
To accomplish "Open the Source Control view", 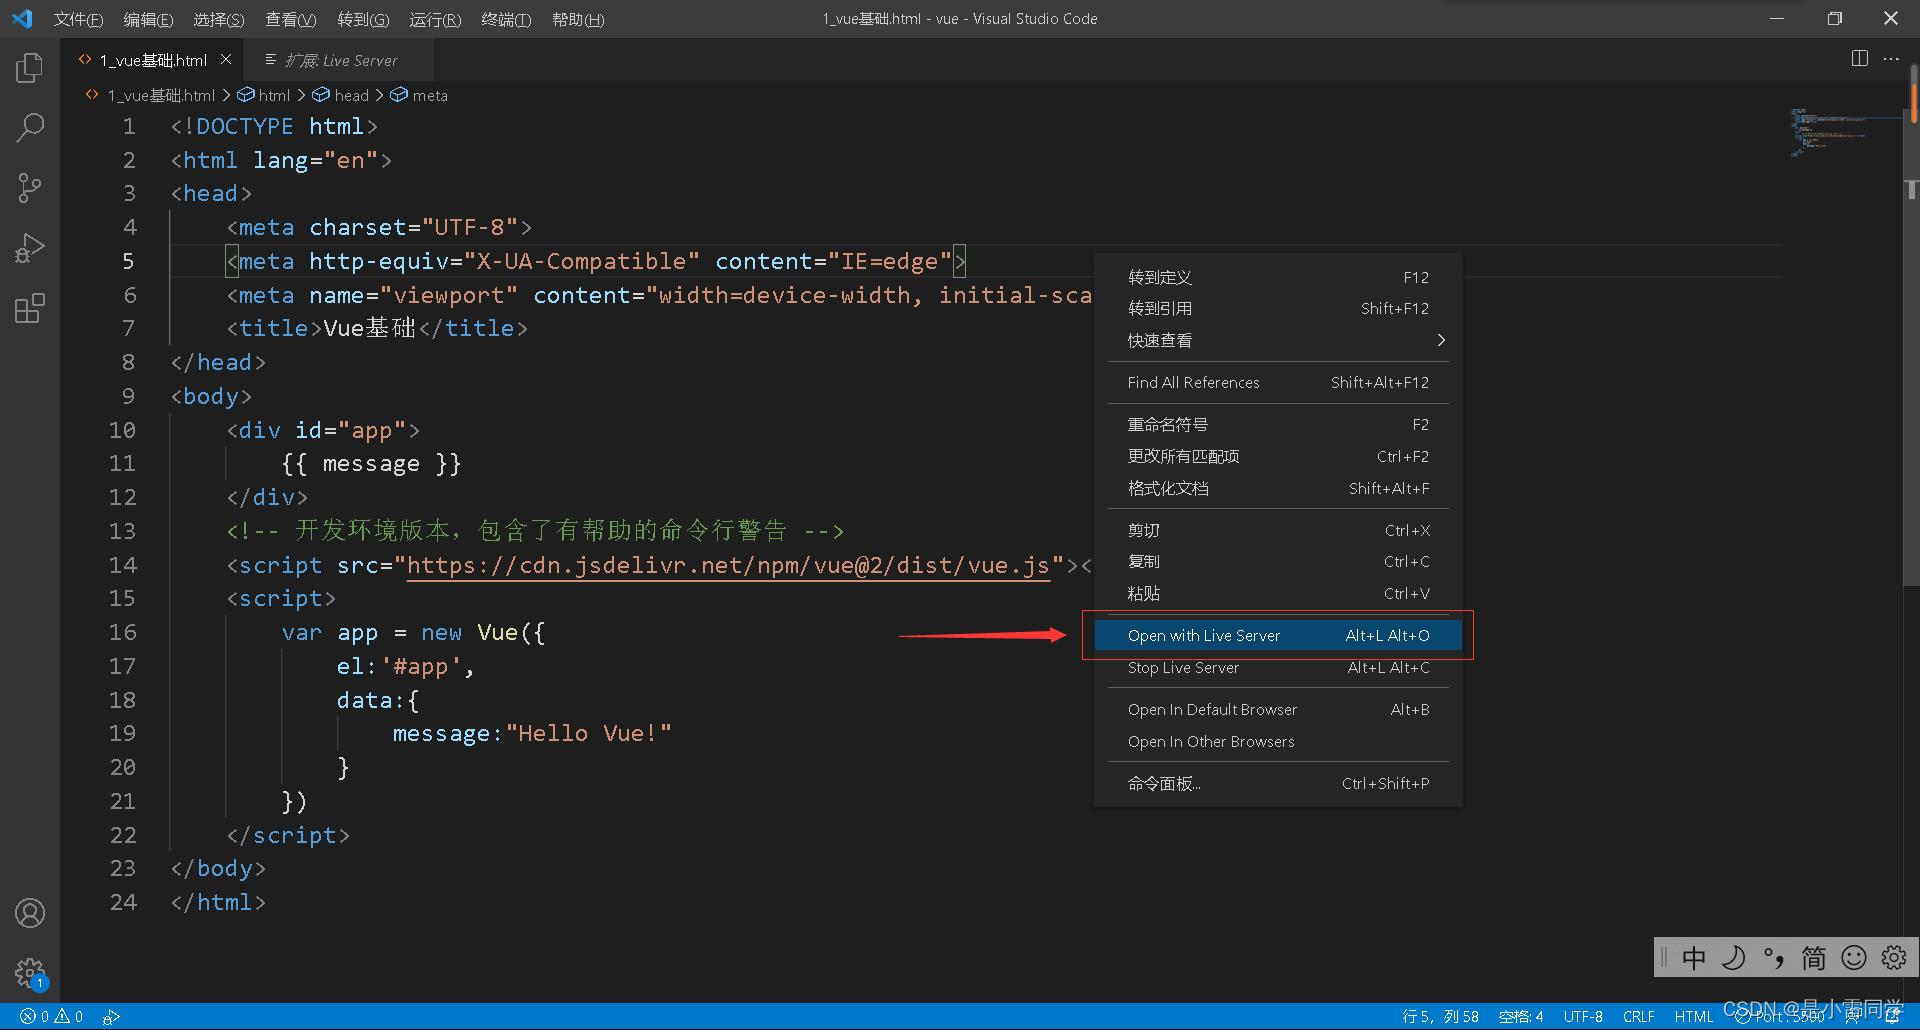I will click(x=30, y=188).
